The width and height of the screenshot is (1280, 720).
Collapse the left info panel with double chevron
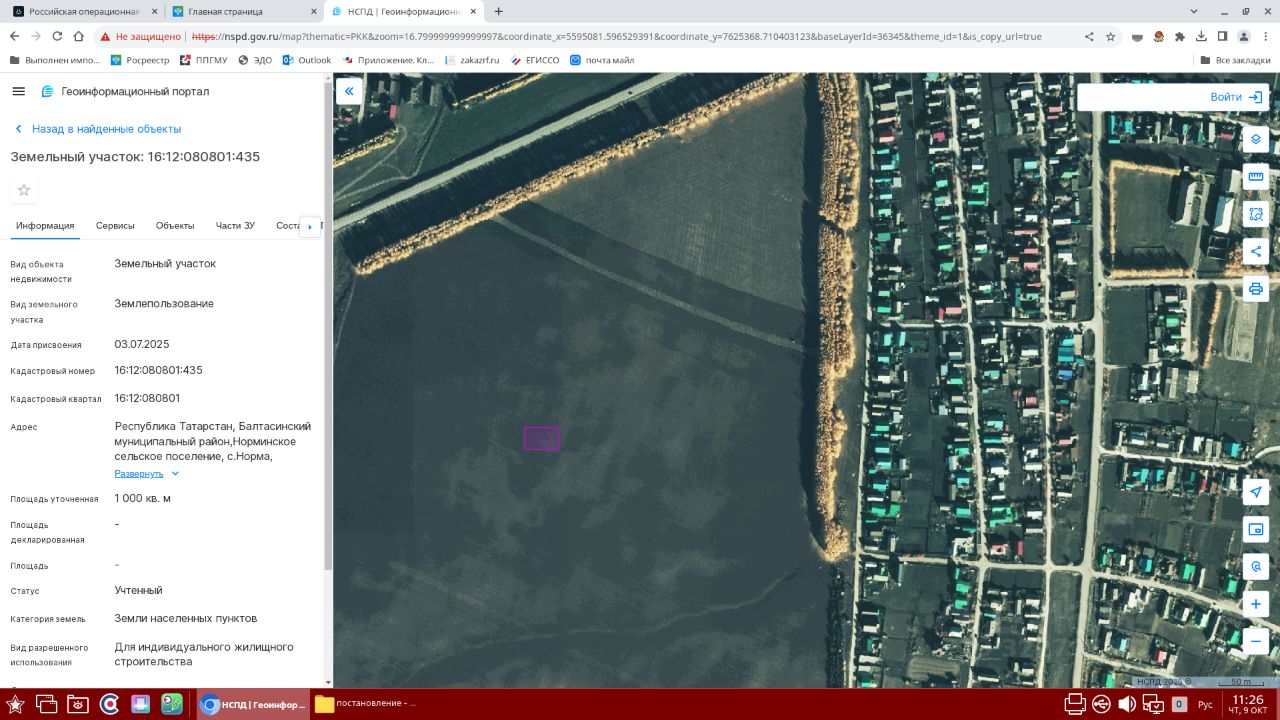(349, 91)
